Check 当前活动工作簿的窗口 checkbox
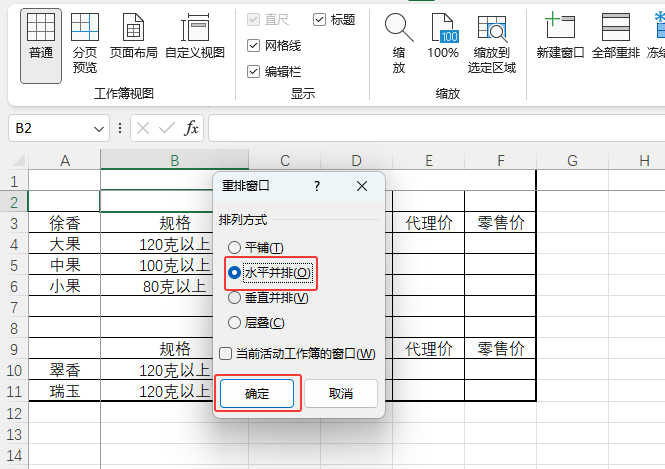The width and height of the screenshot is (665, 469). [x=226, y=353]
